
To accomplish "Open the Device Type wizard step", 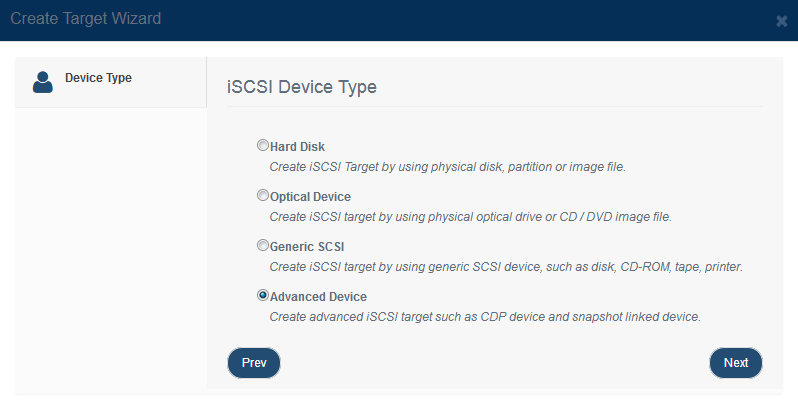I will point(98,78).
